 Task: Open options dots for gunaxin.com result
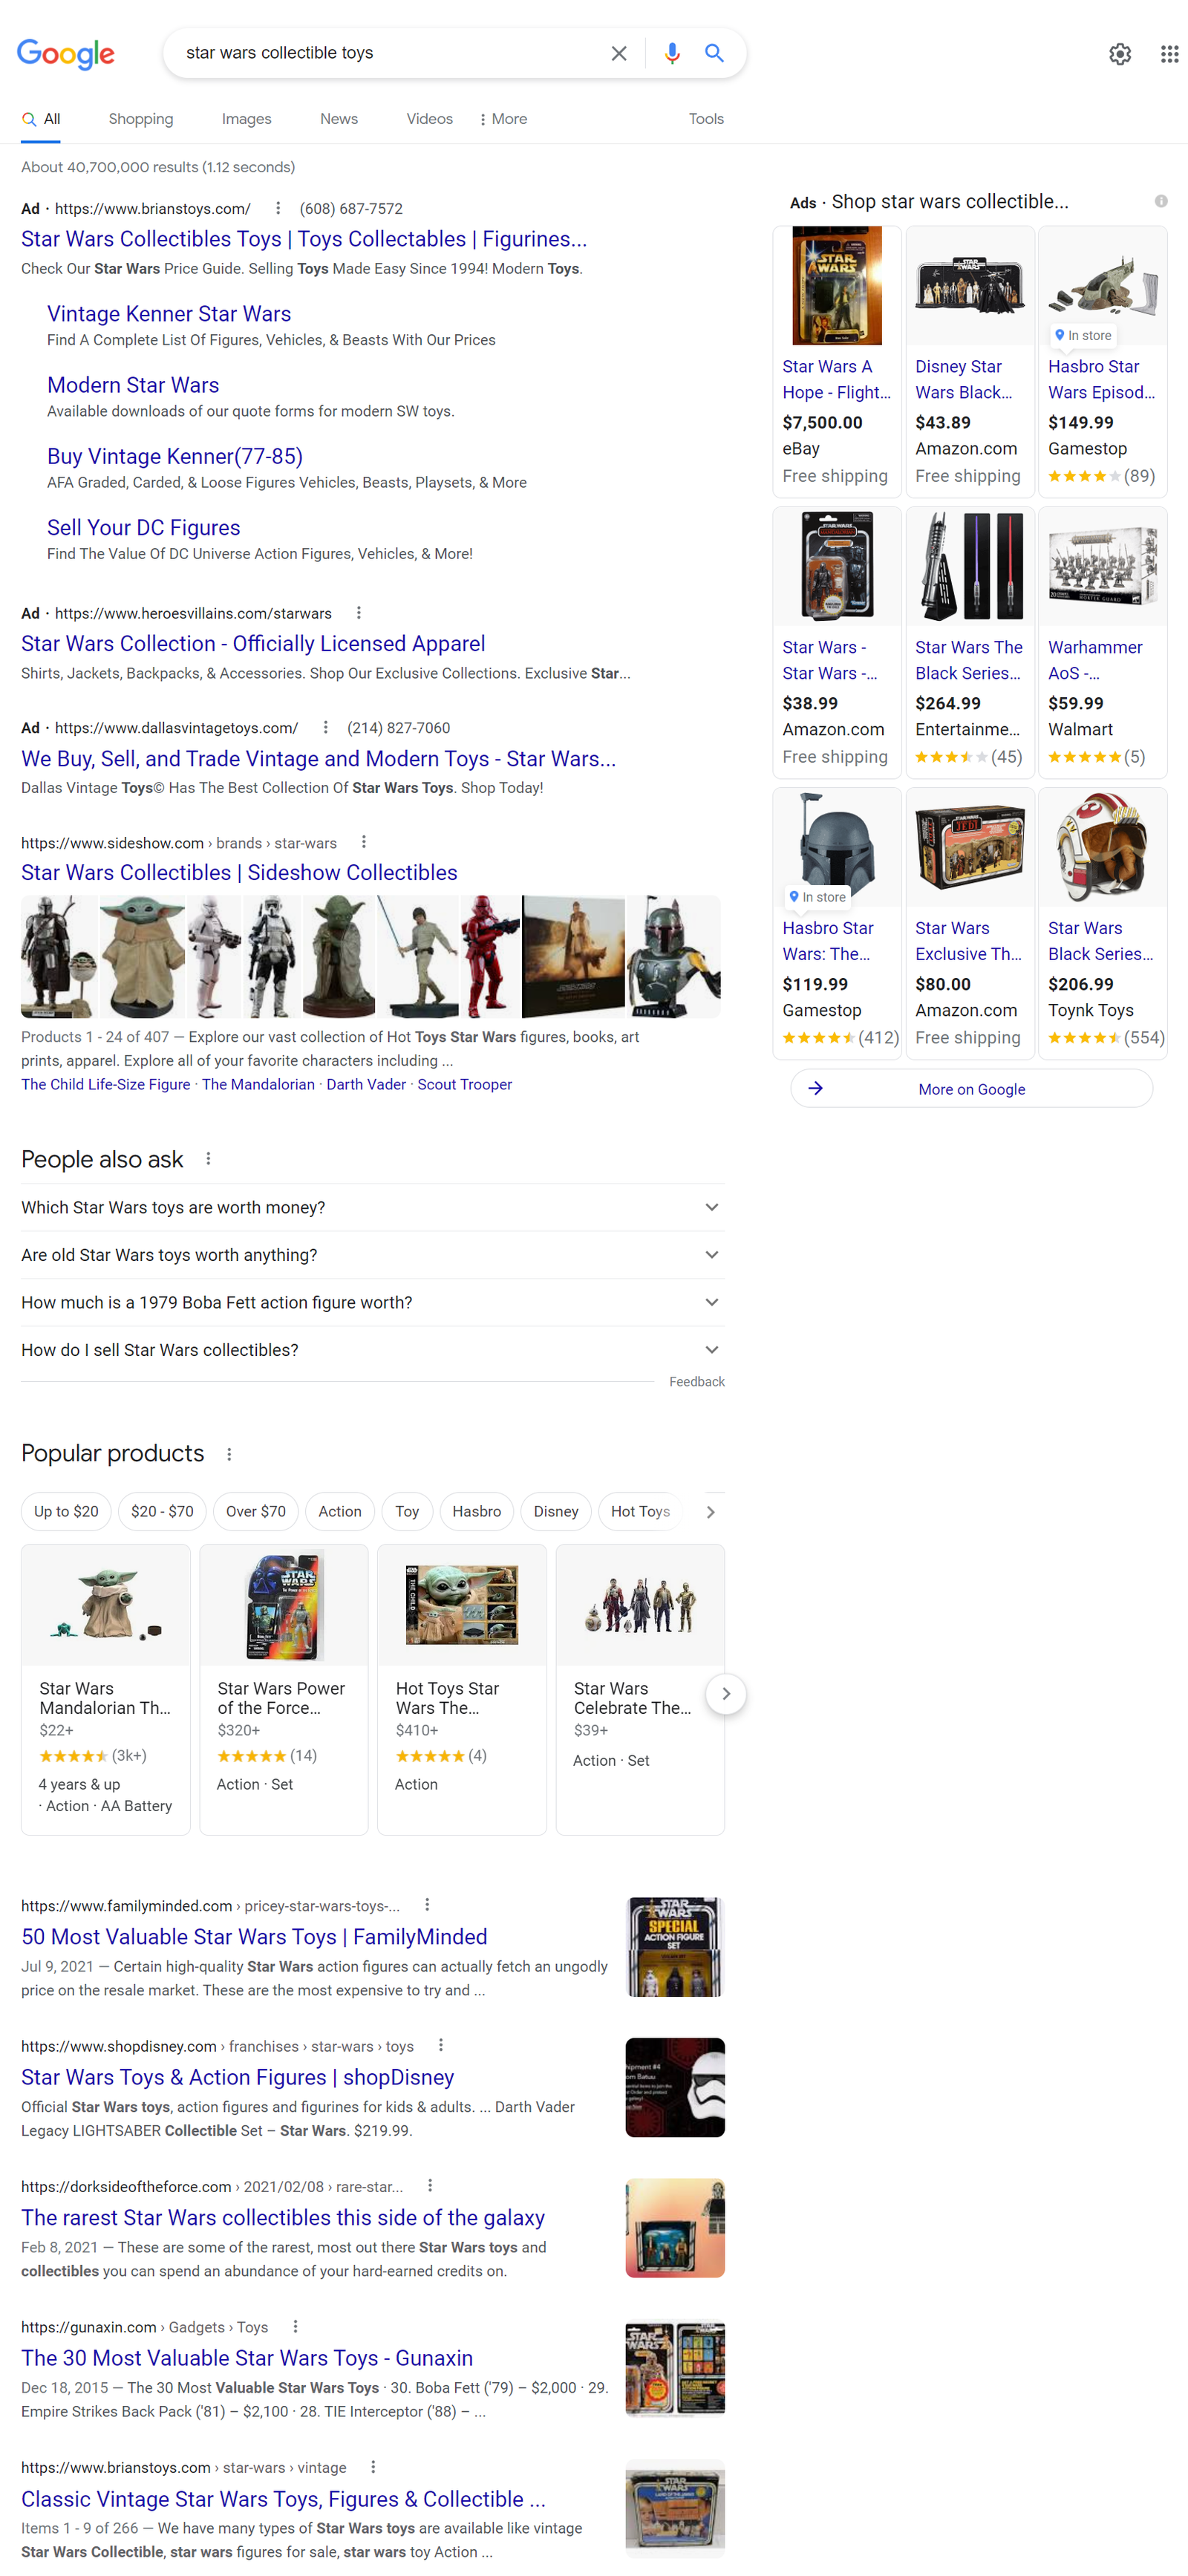pos(295,2326)
